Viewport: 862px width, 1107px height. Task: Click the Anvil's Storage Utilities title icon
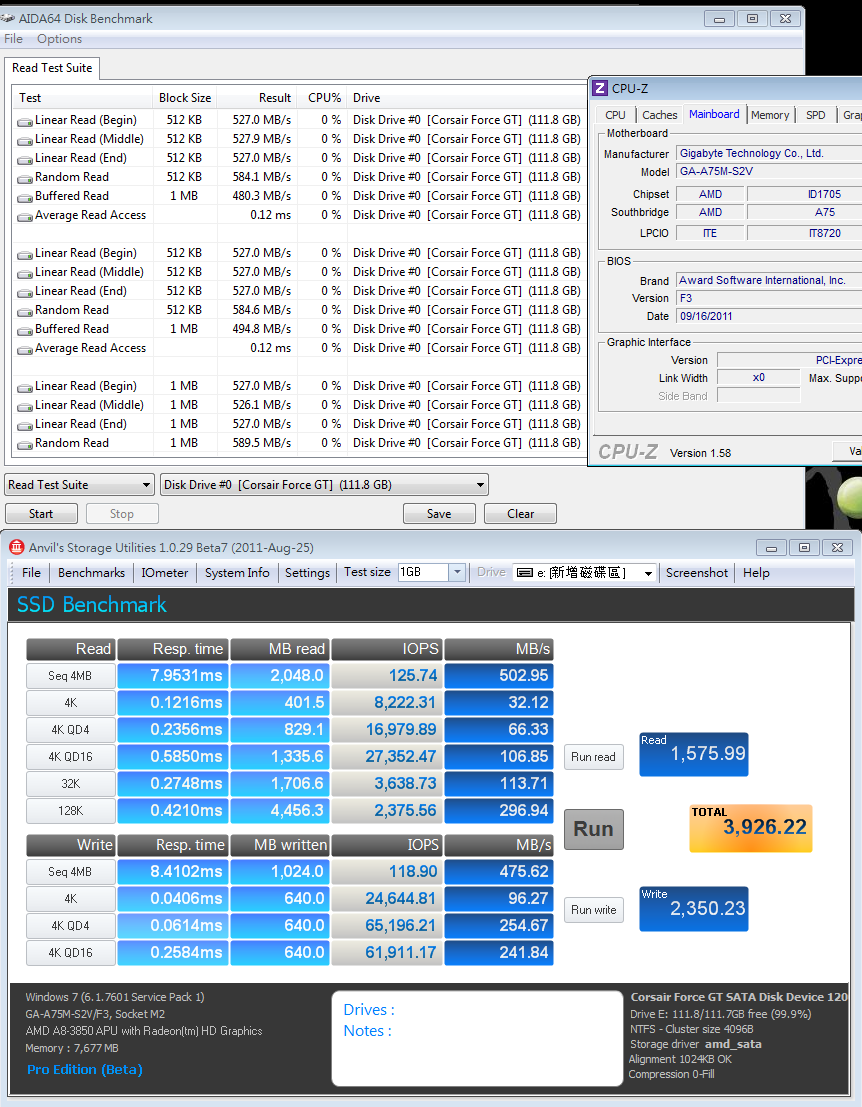click(x=16, y=547)
